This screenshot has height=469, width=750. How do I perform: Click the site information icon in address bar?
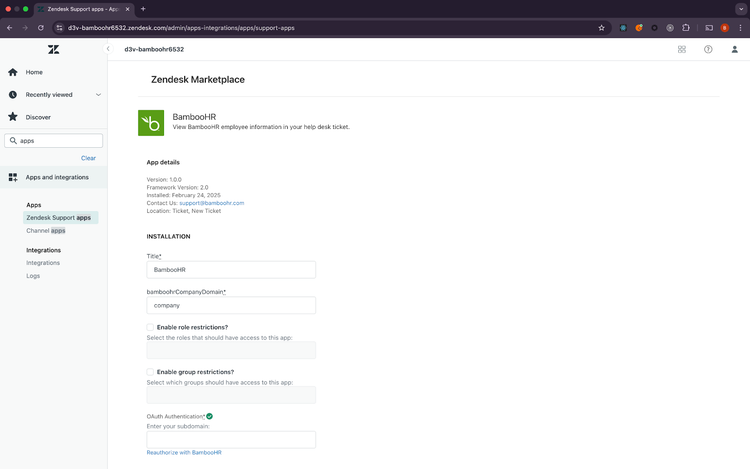[x=59, y=28]
